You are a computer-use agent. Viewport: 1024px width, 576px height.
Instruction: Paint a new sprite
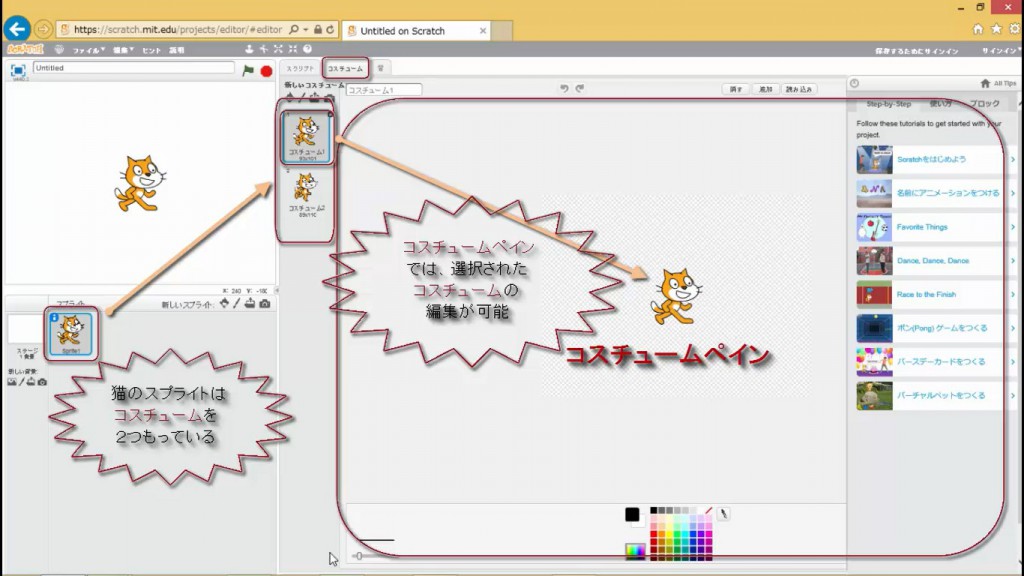coord(237,304)
